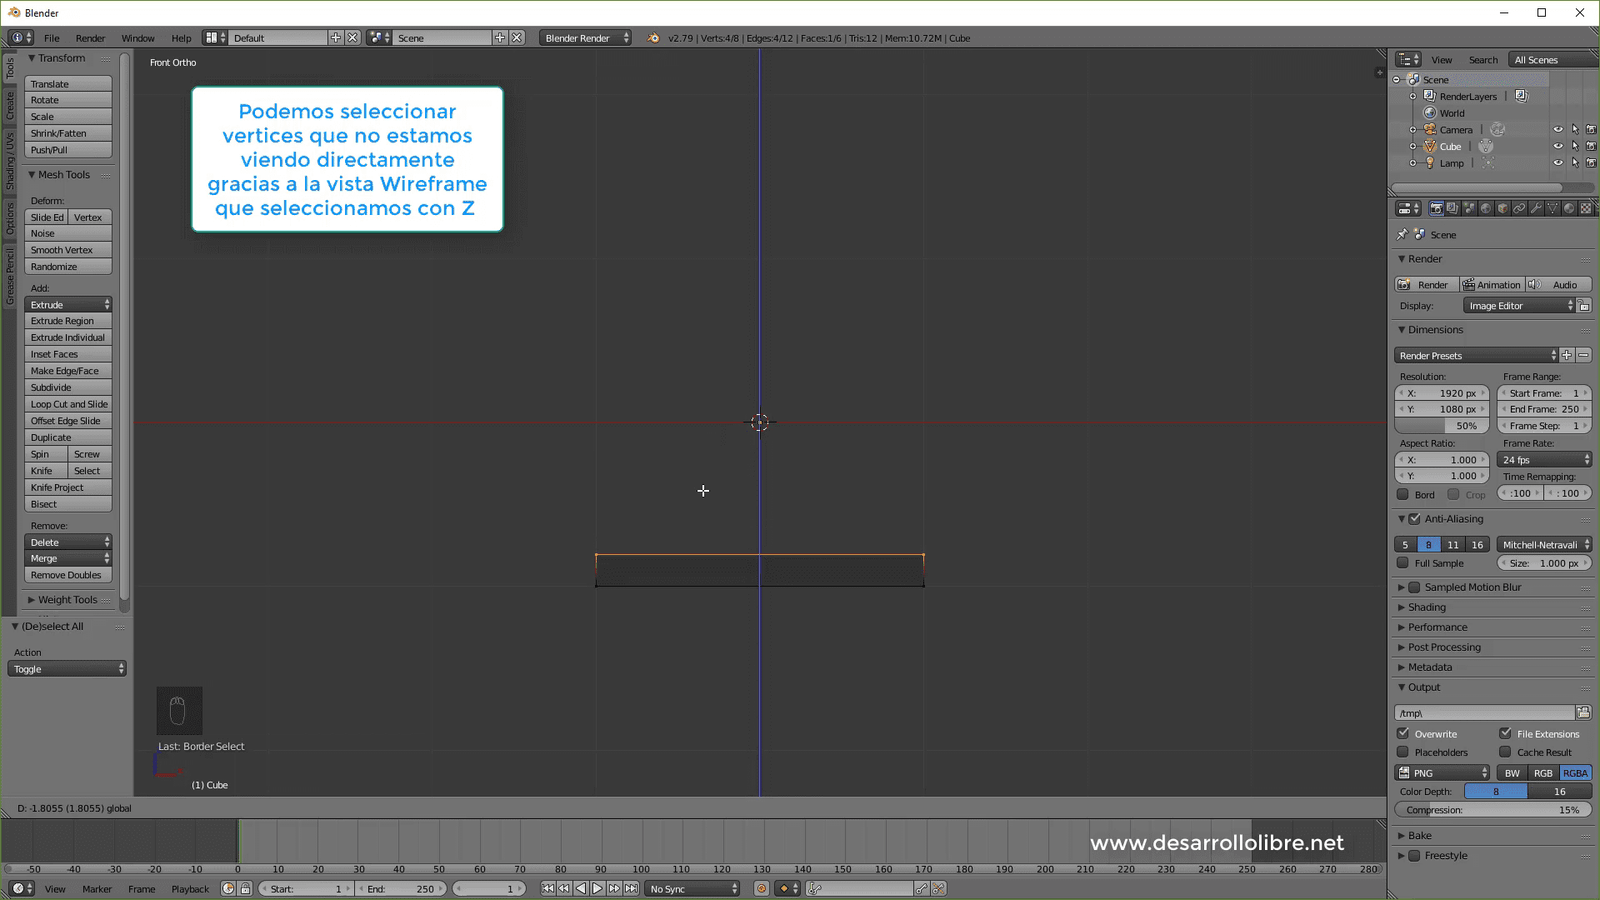Open the Object properties tab cube icon
The image size is (1600, 900).
point(1502,208)
